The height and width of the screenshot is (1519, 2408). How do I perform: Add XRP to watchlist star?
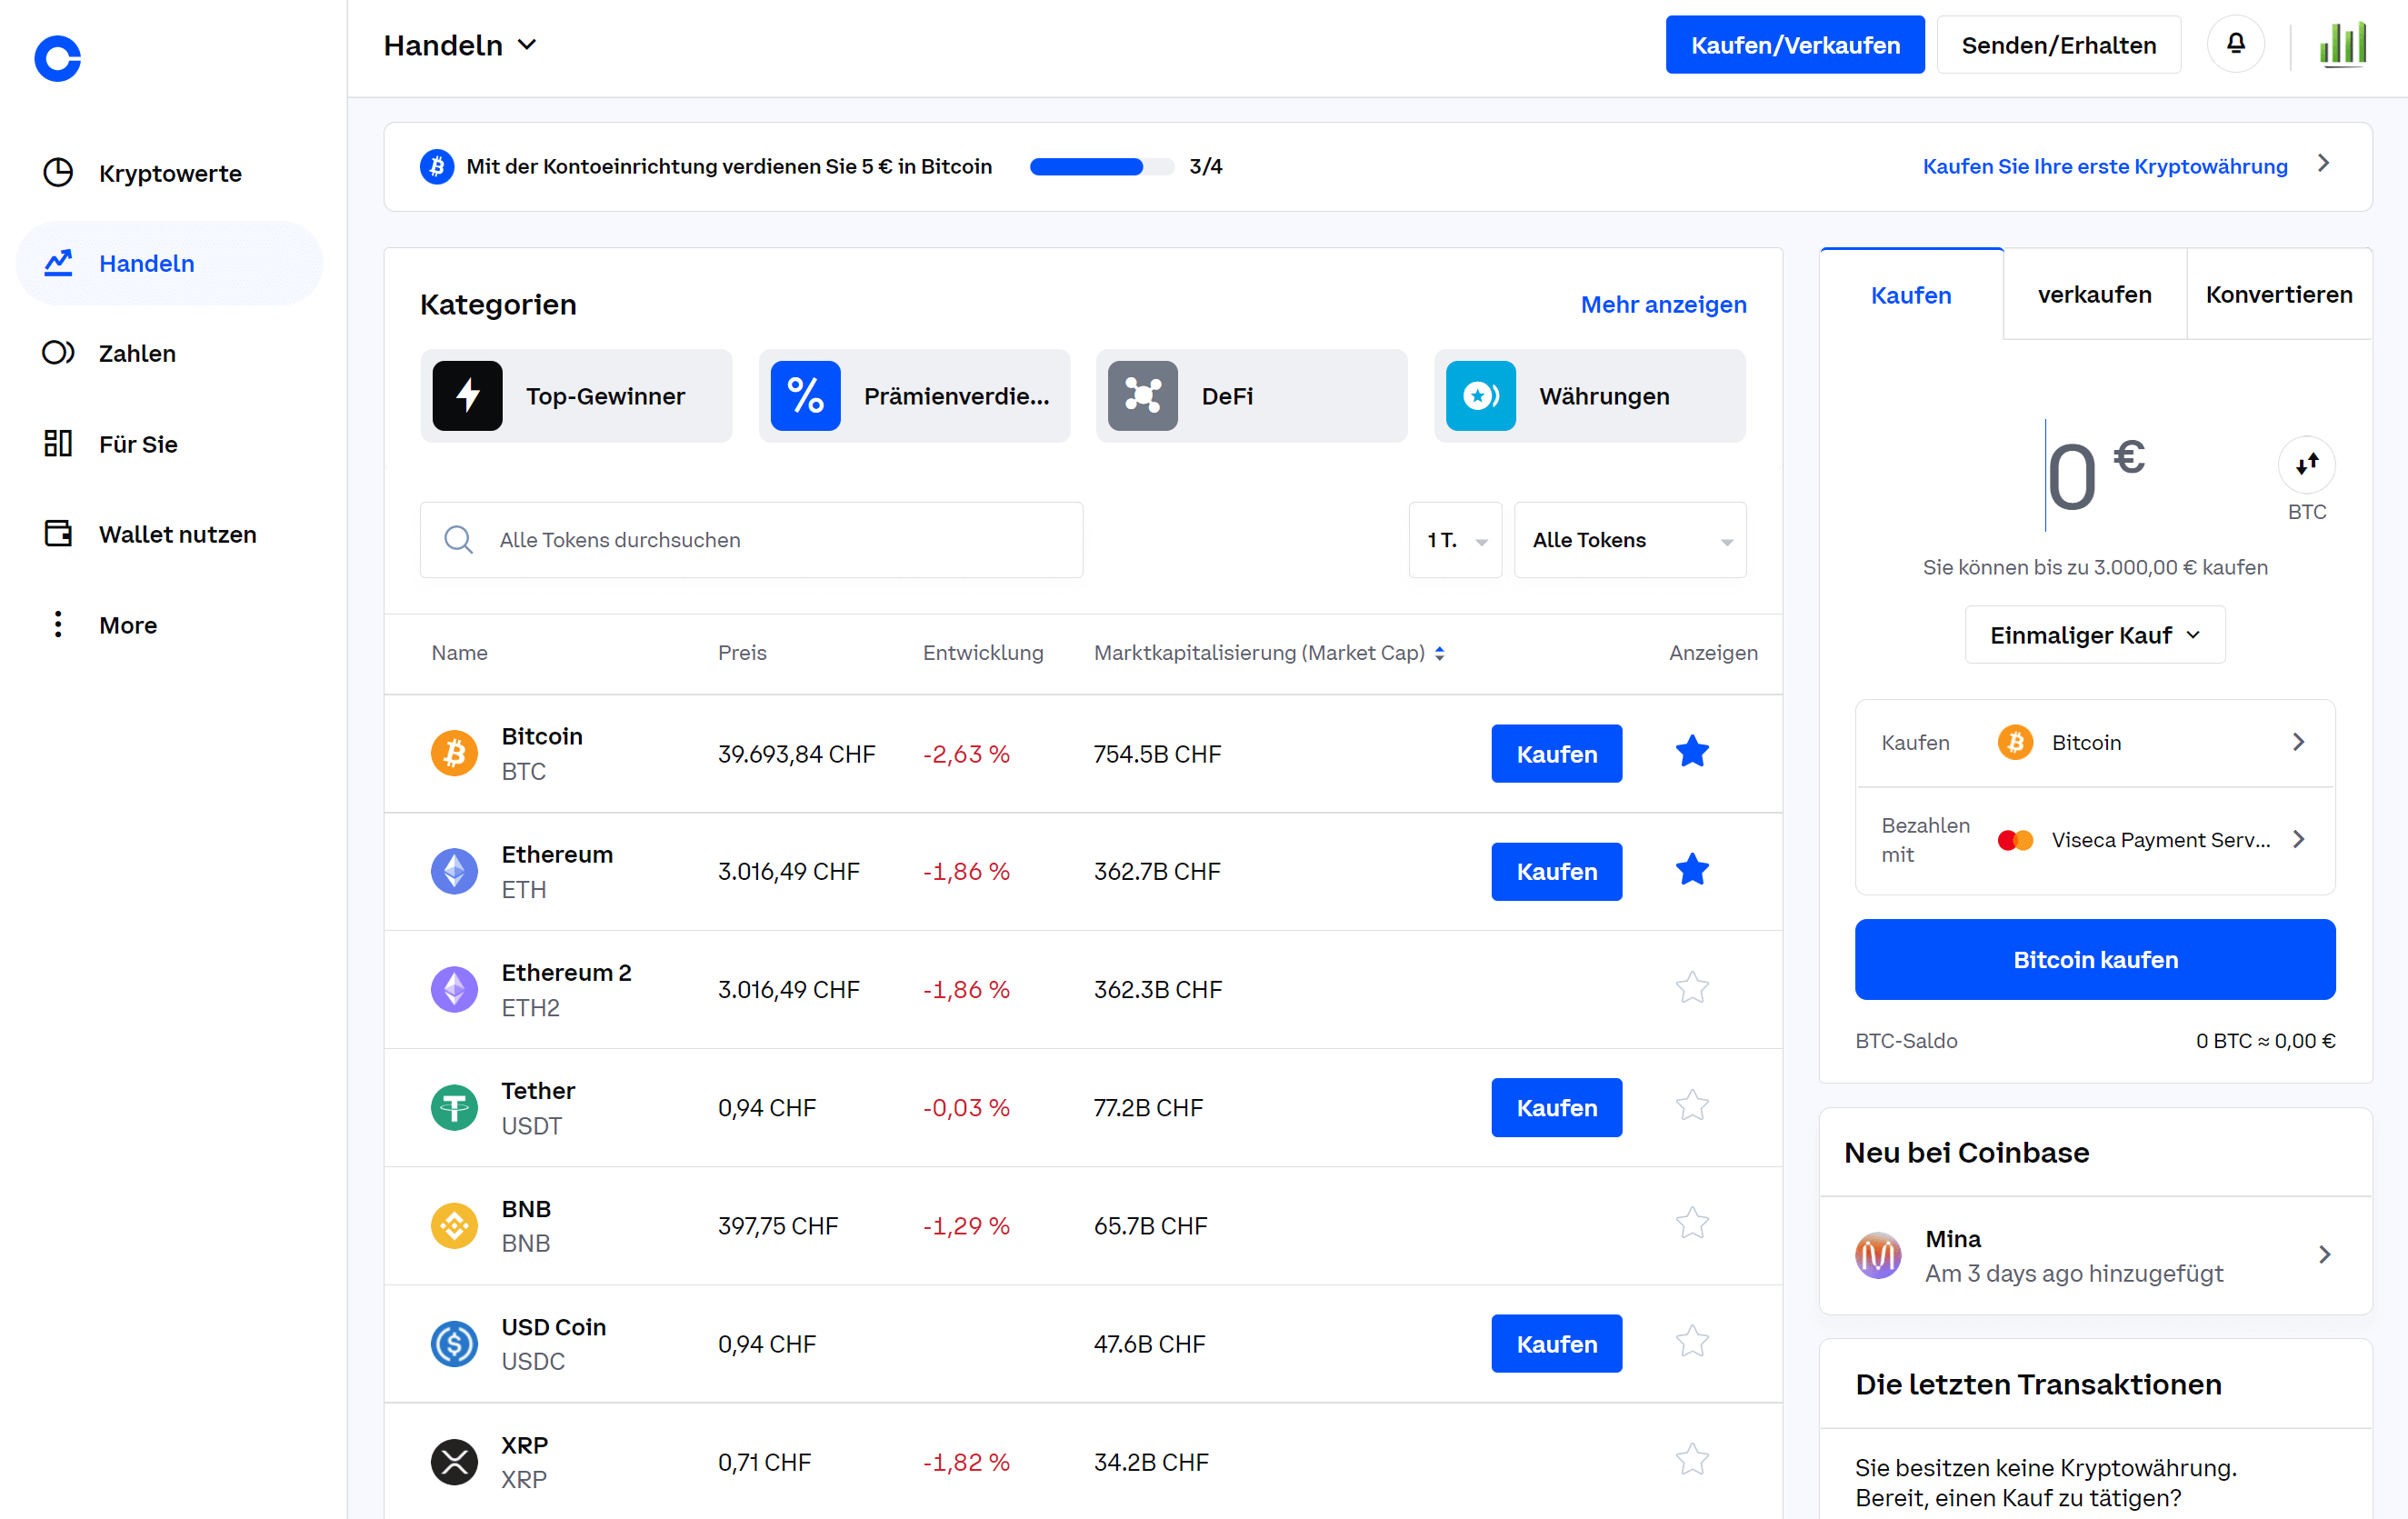(x=1692, y=1459)
